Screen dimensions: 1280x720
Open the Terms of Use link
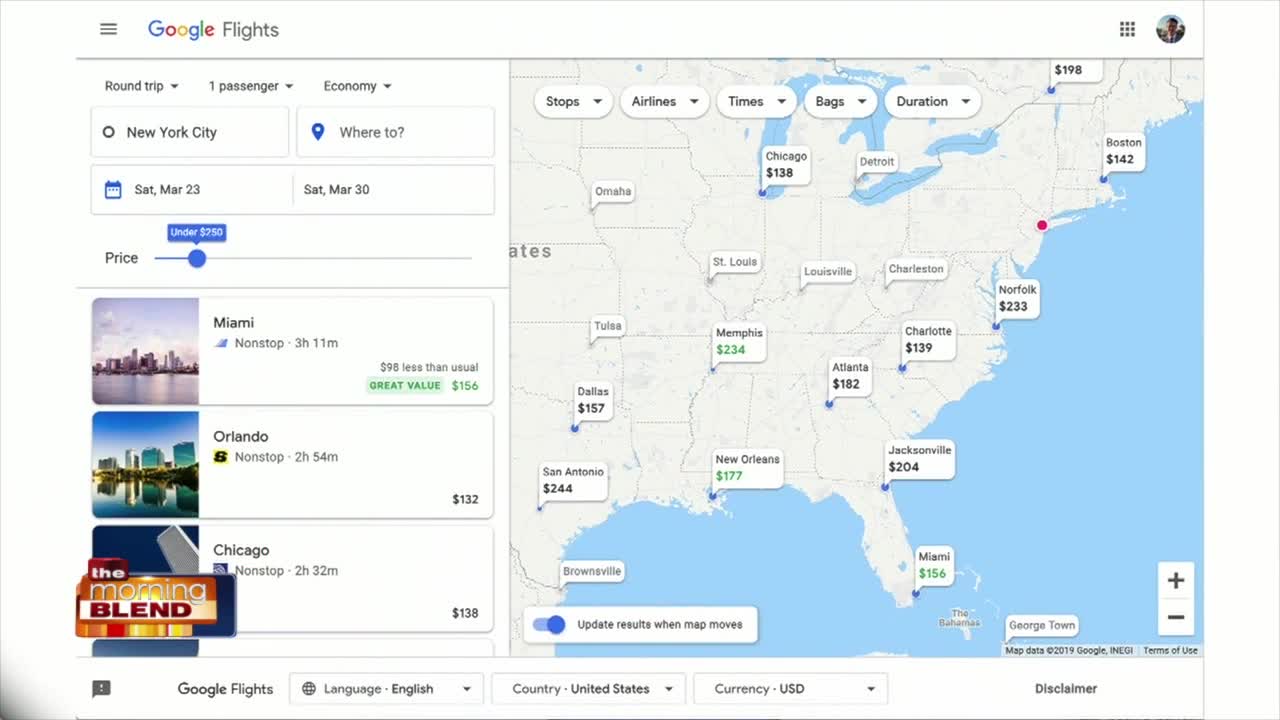(x=1170, y=650)
